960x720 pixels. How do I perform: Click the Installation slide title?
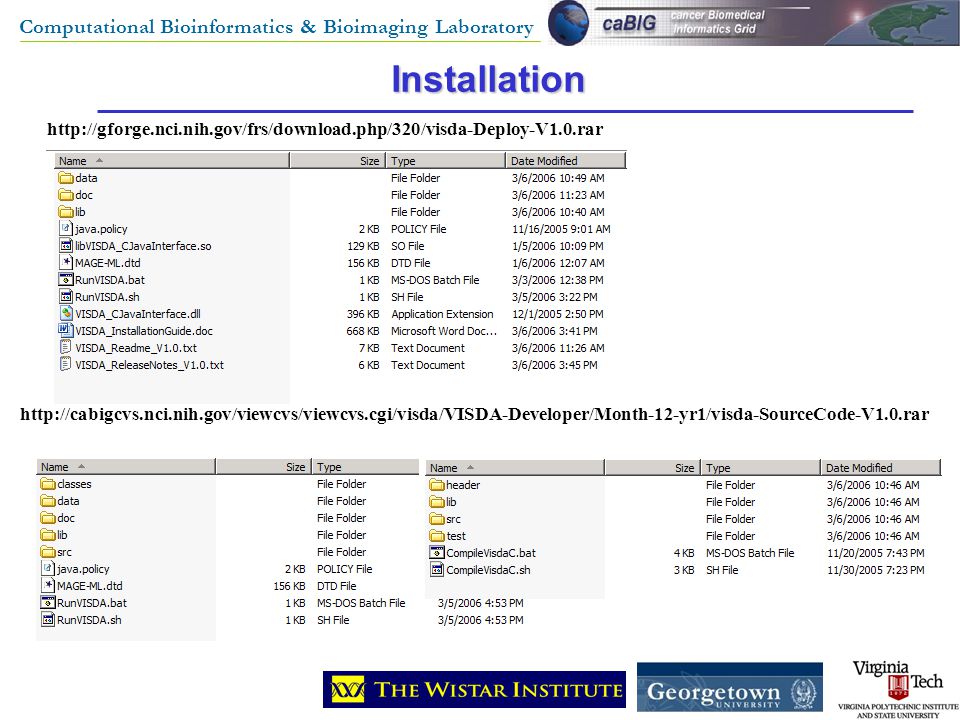[x=488, y=80]
